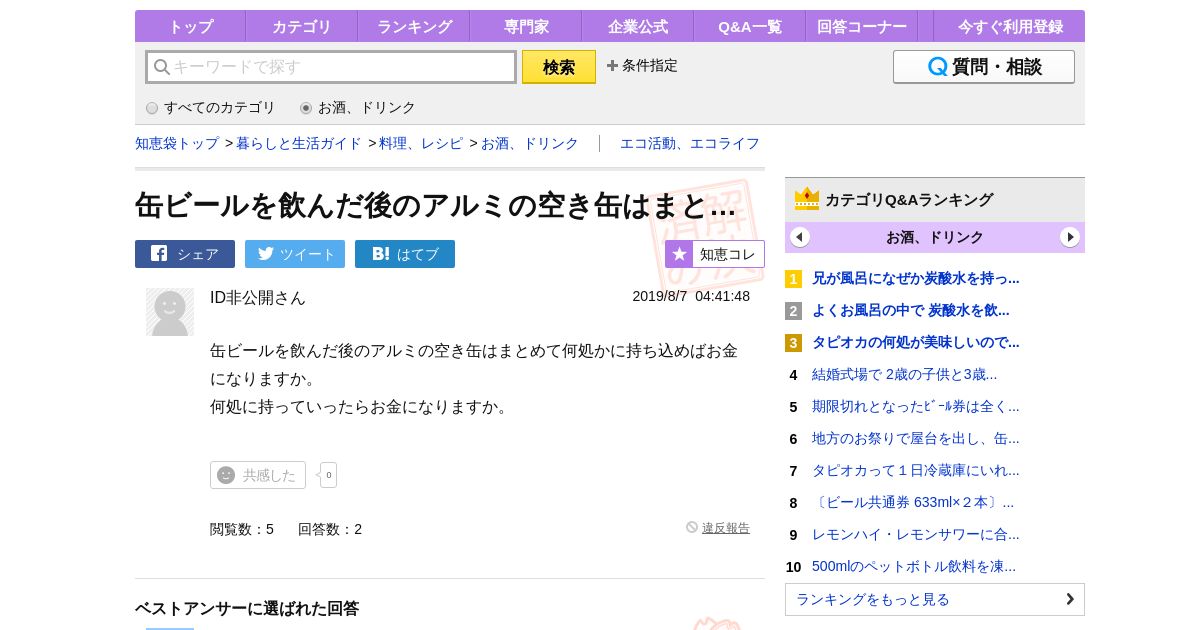
Task: Open お酒、ドリンク breadcrumb link
Action: [530, 143]
